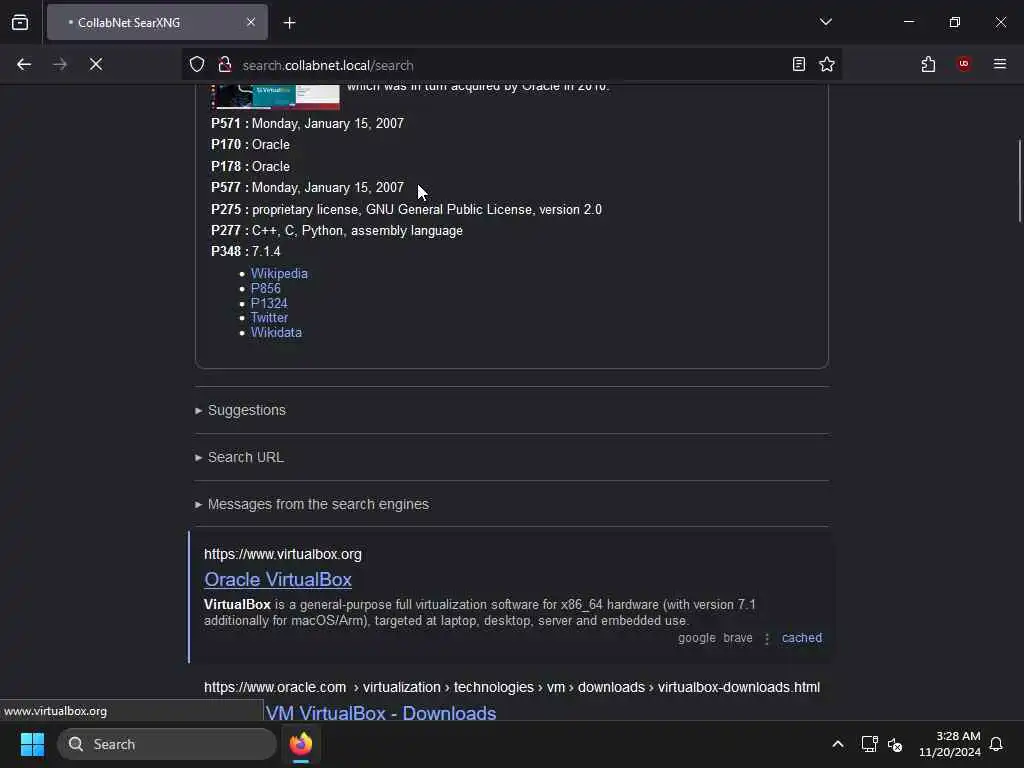Toggle reader view icon
Screen dimensions: 1024x768
[798, 64]
